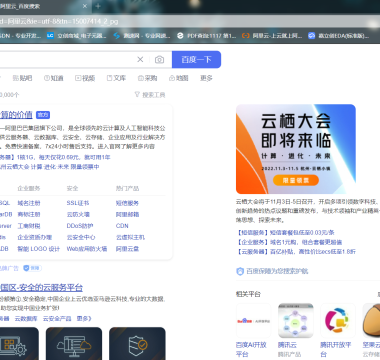Open a new browser tab with plus icon

point(98,6)
